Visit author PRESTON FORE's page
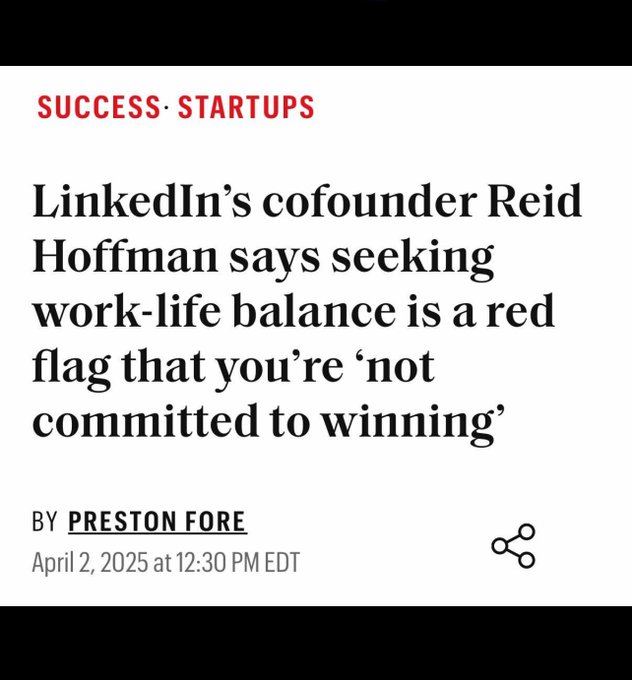The height and width of the screenshot is (680, 632). [x=157, y=521]
